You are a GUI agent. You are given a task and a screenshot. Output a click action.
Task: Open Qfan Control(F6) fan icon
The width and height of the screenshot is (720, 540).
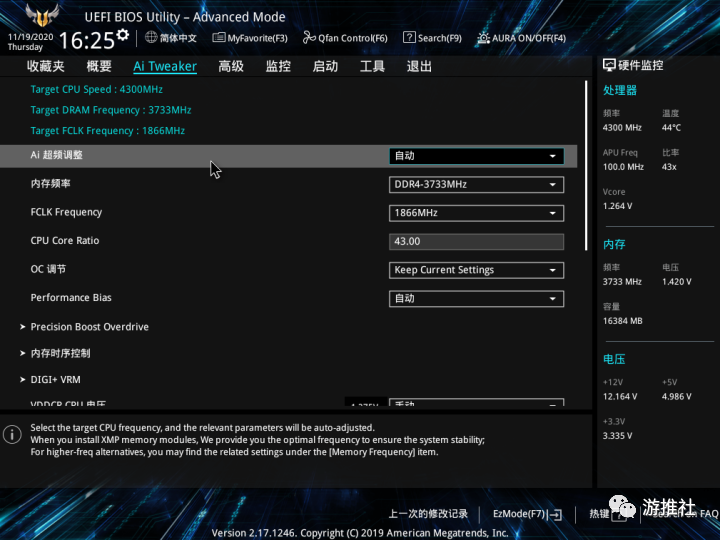point(309,37)
